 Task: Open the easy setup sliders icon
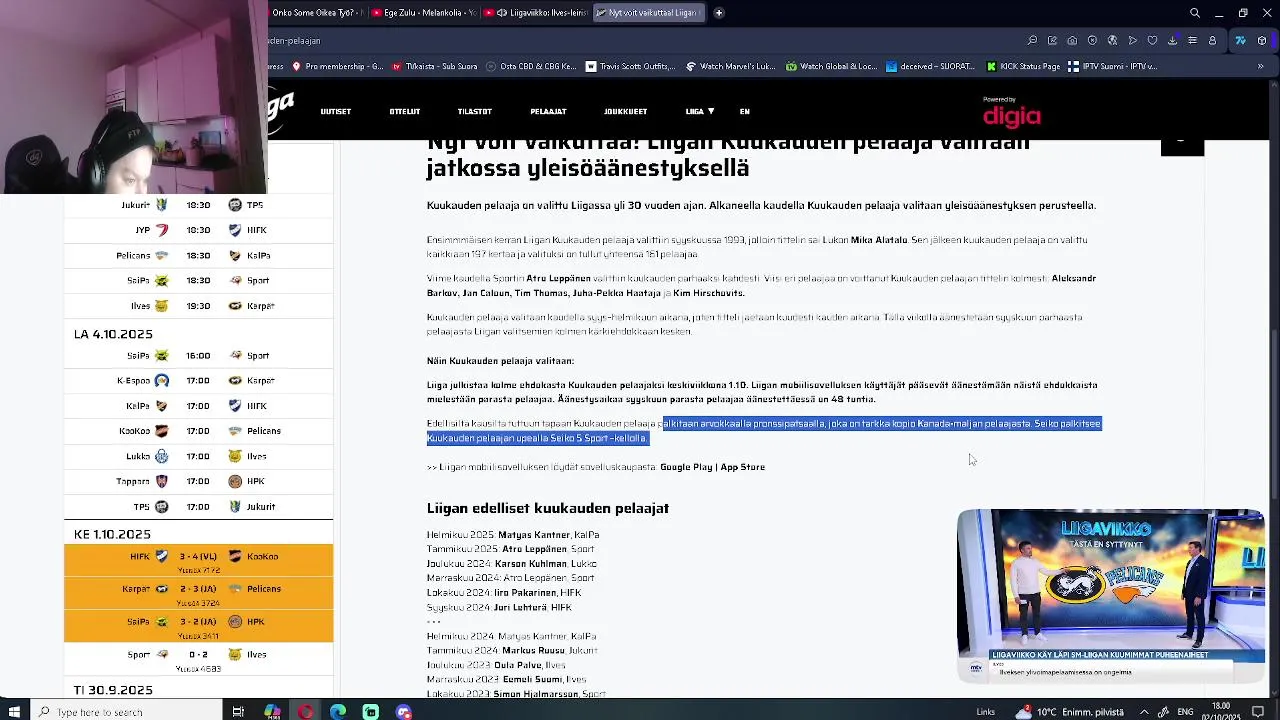[x=1192, y=41]
